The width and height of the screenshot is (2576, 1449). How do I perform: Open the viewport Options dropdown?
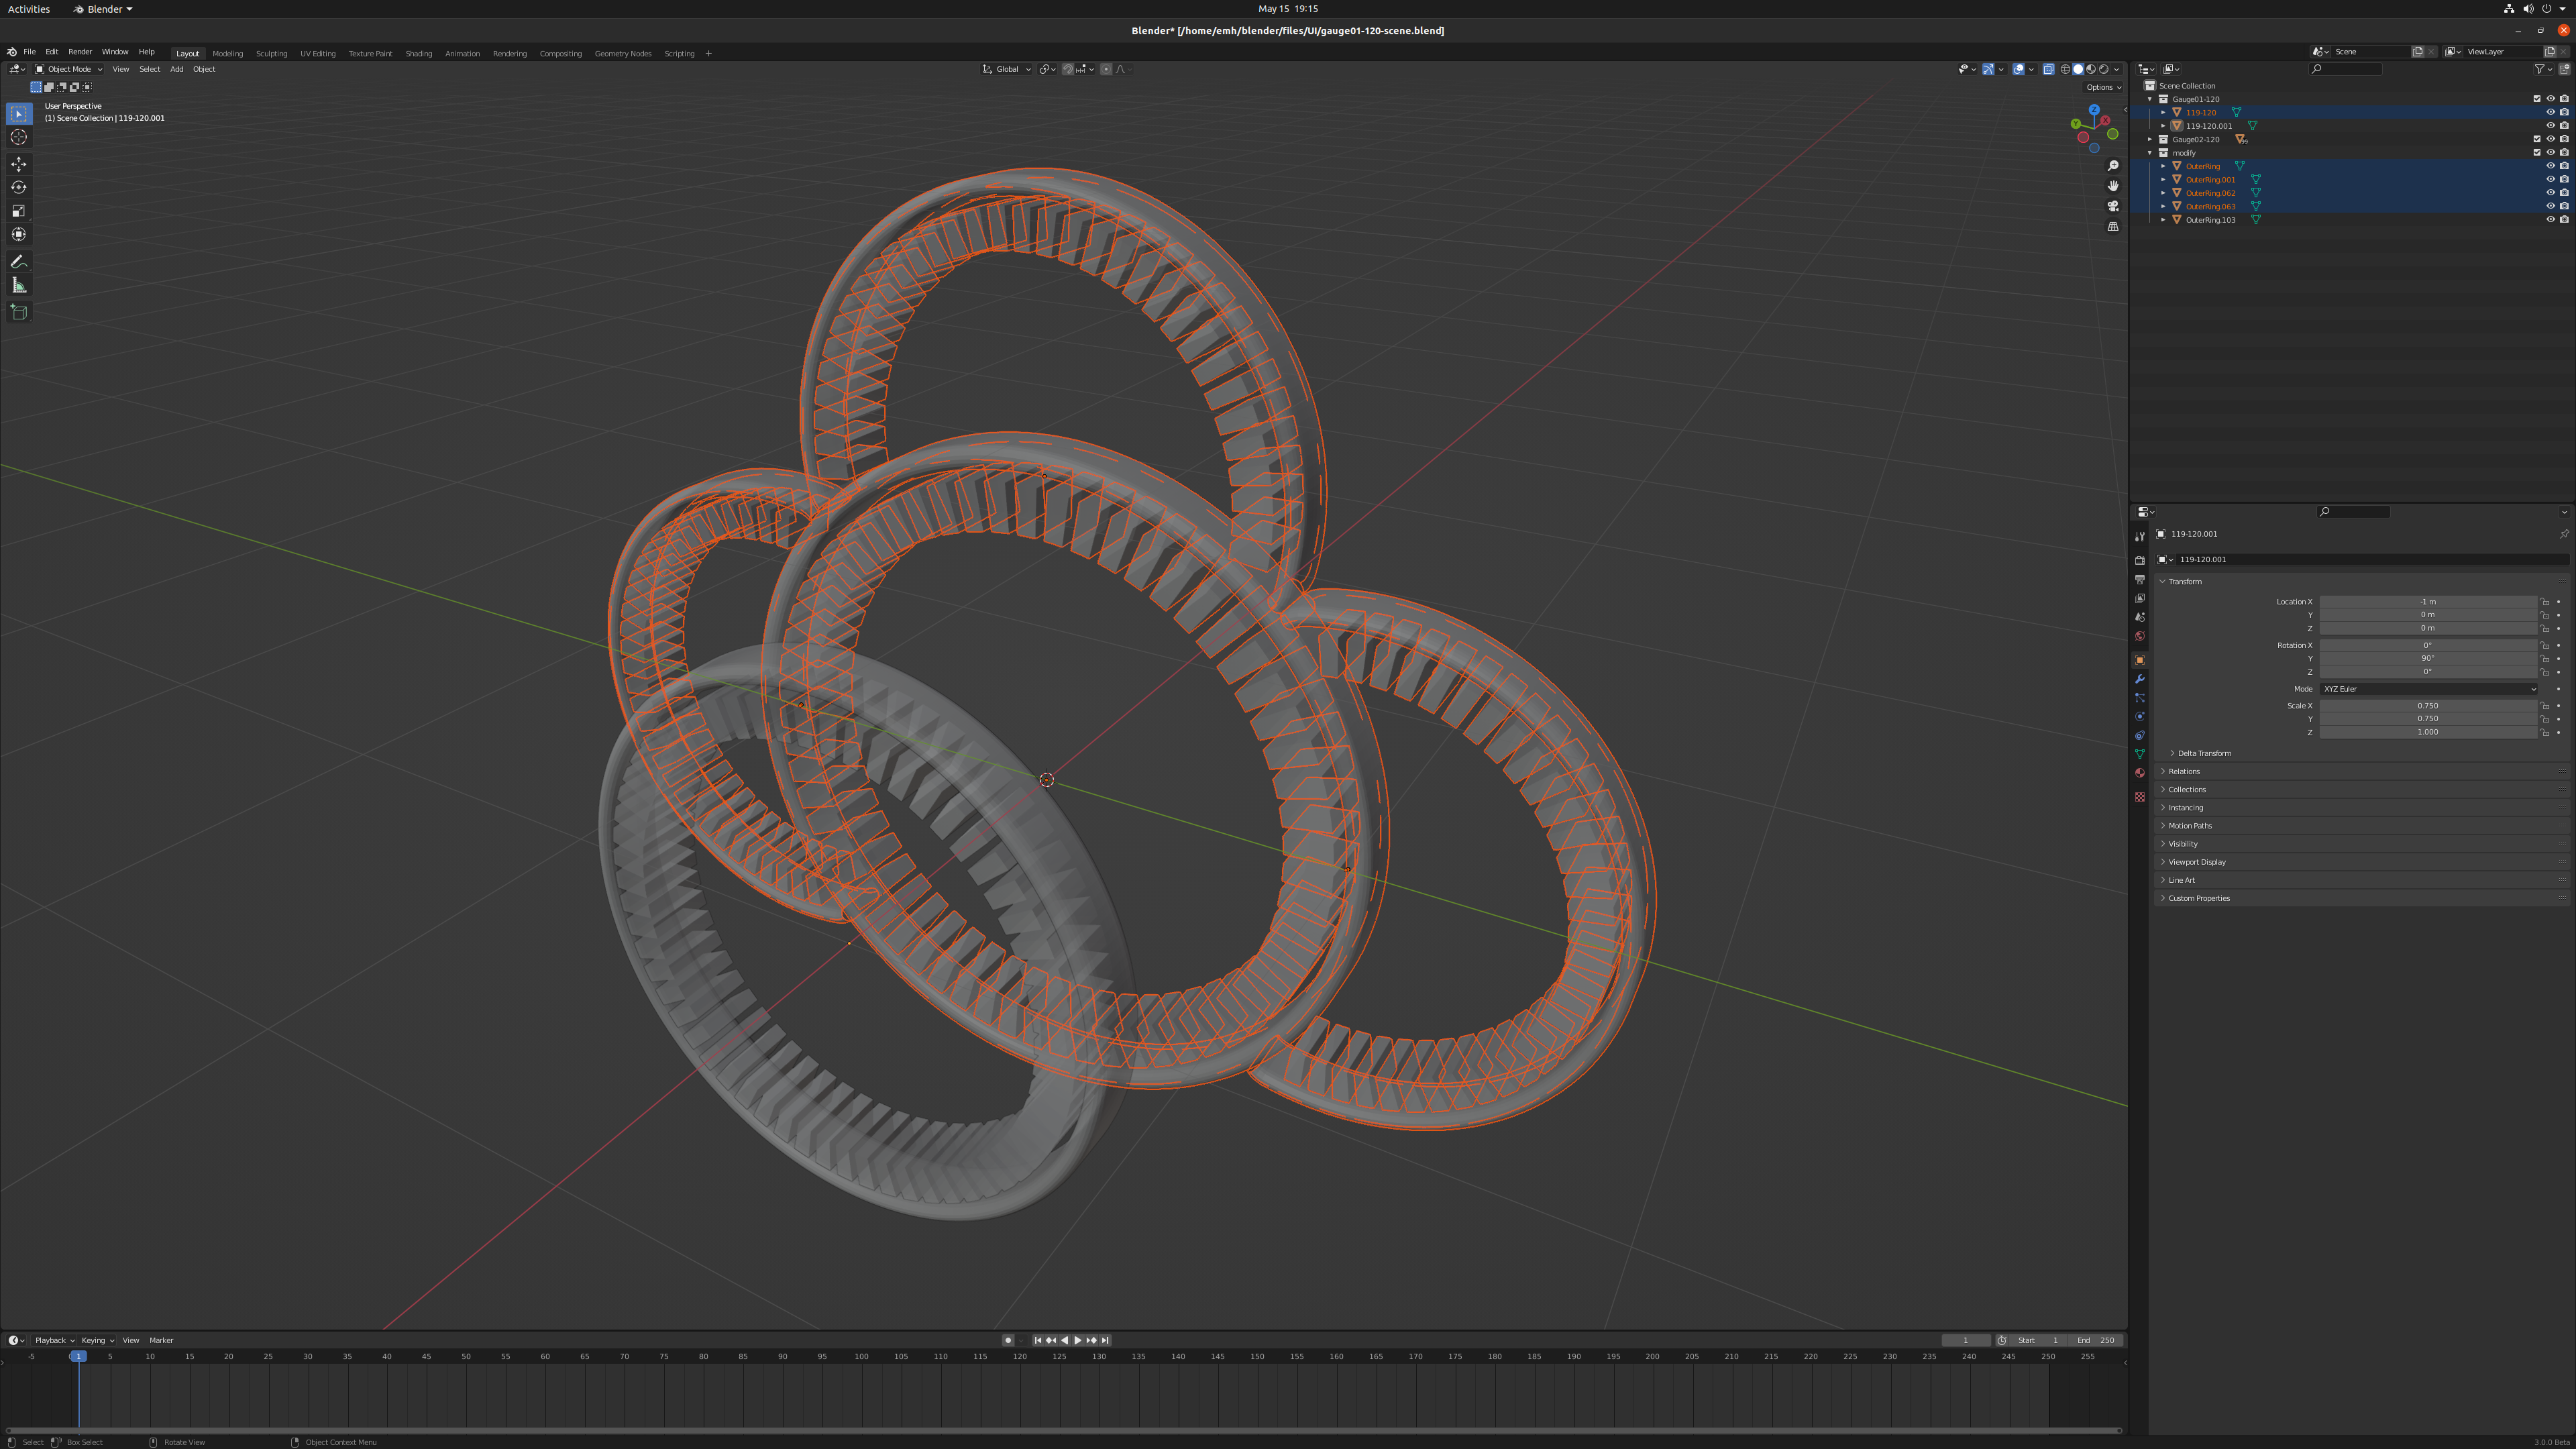(2104, 87)
